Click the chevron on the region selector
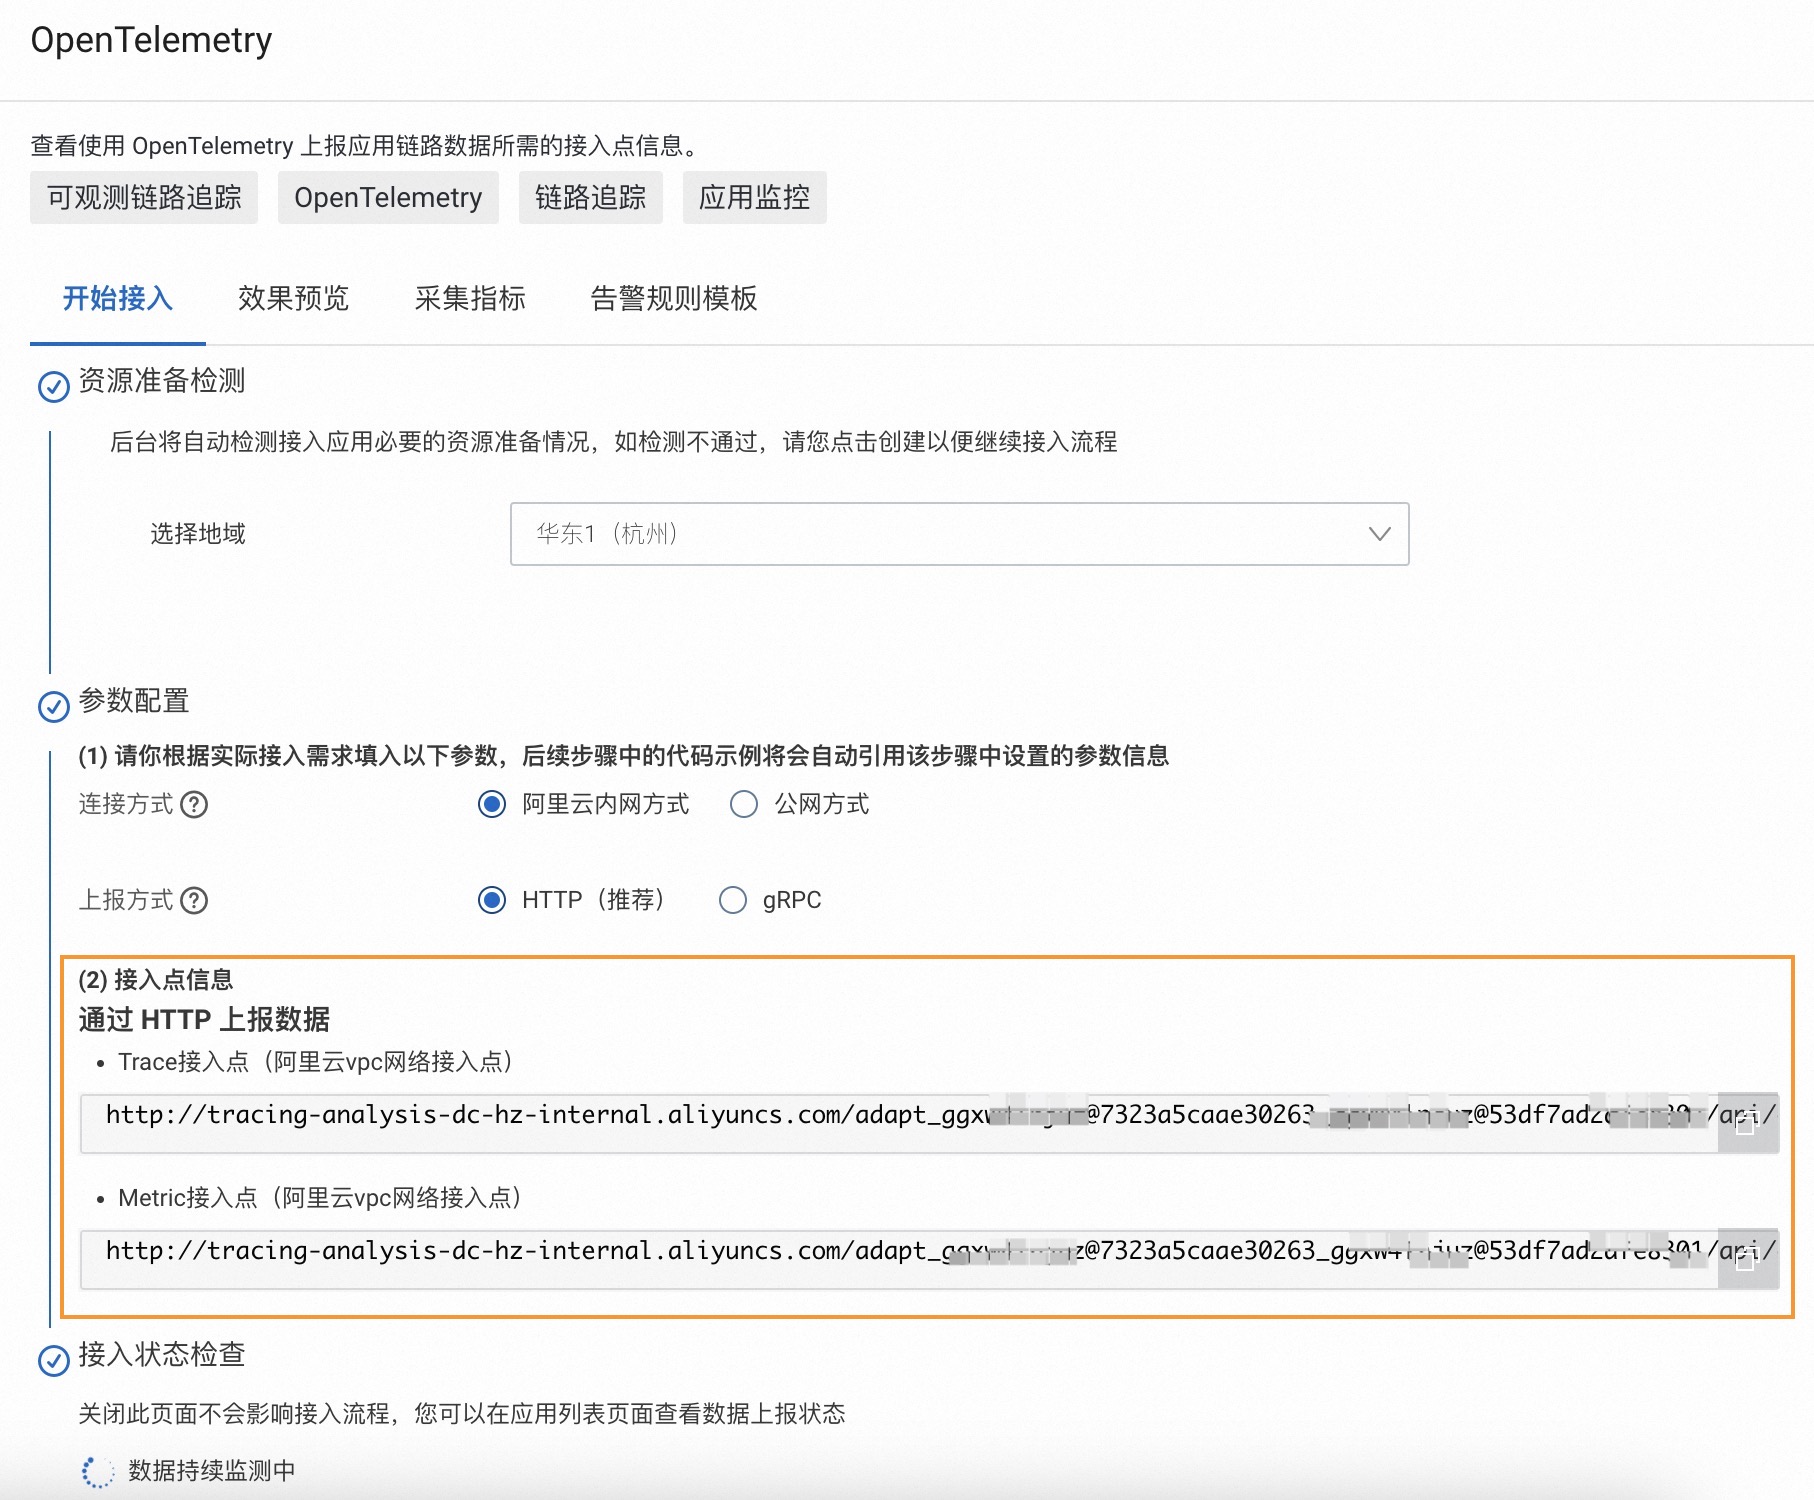This screenshot has height=1500, width=1814. pos(1379,534)
